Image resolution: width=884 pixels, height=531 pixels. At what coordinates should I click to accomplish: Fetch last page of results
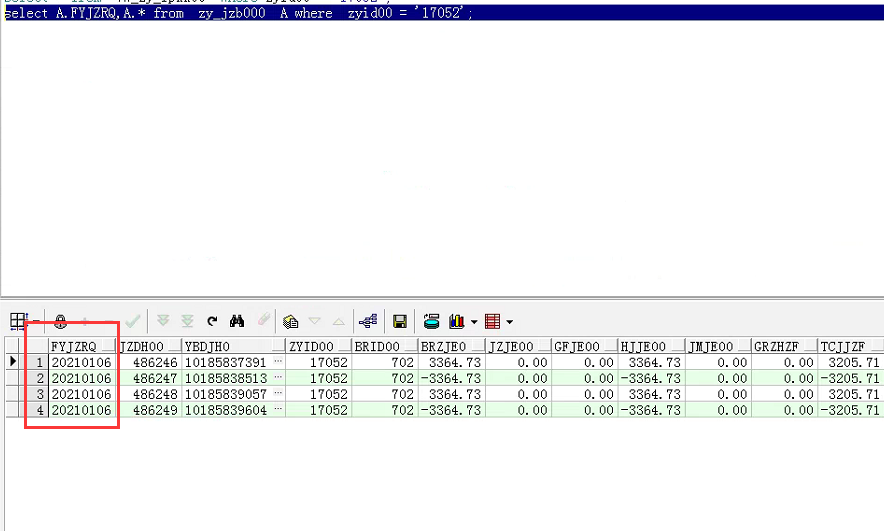pyautogui.click(x=187, y=321)
